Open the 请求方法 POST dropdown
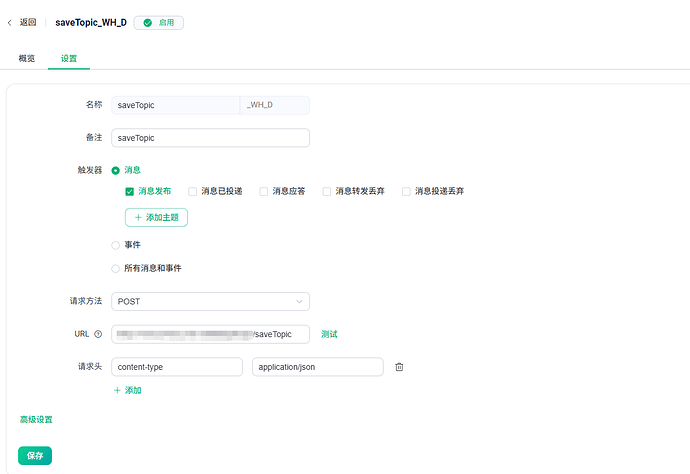Image resolution: width=690 pixels, height=474 pixels. click(x=210, y=301)
